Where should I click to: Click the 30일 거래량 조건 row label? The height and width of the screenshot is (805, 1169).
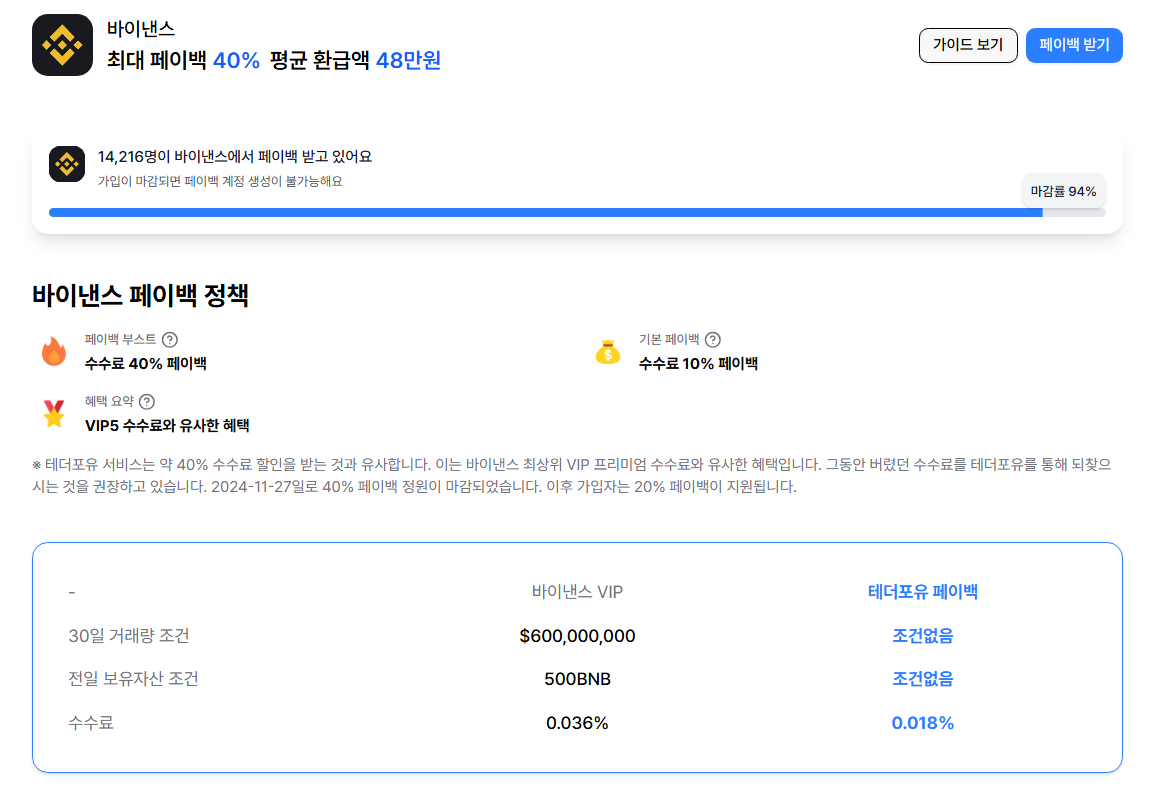[x=129, y=636]
